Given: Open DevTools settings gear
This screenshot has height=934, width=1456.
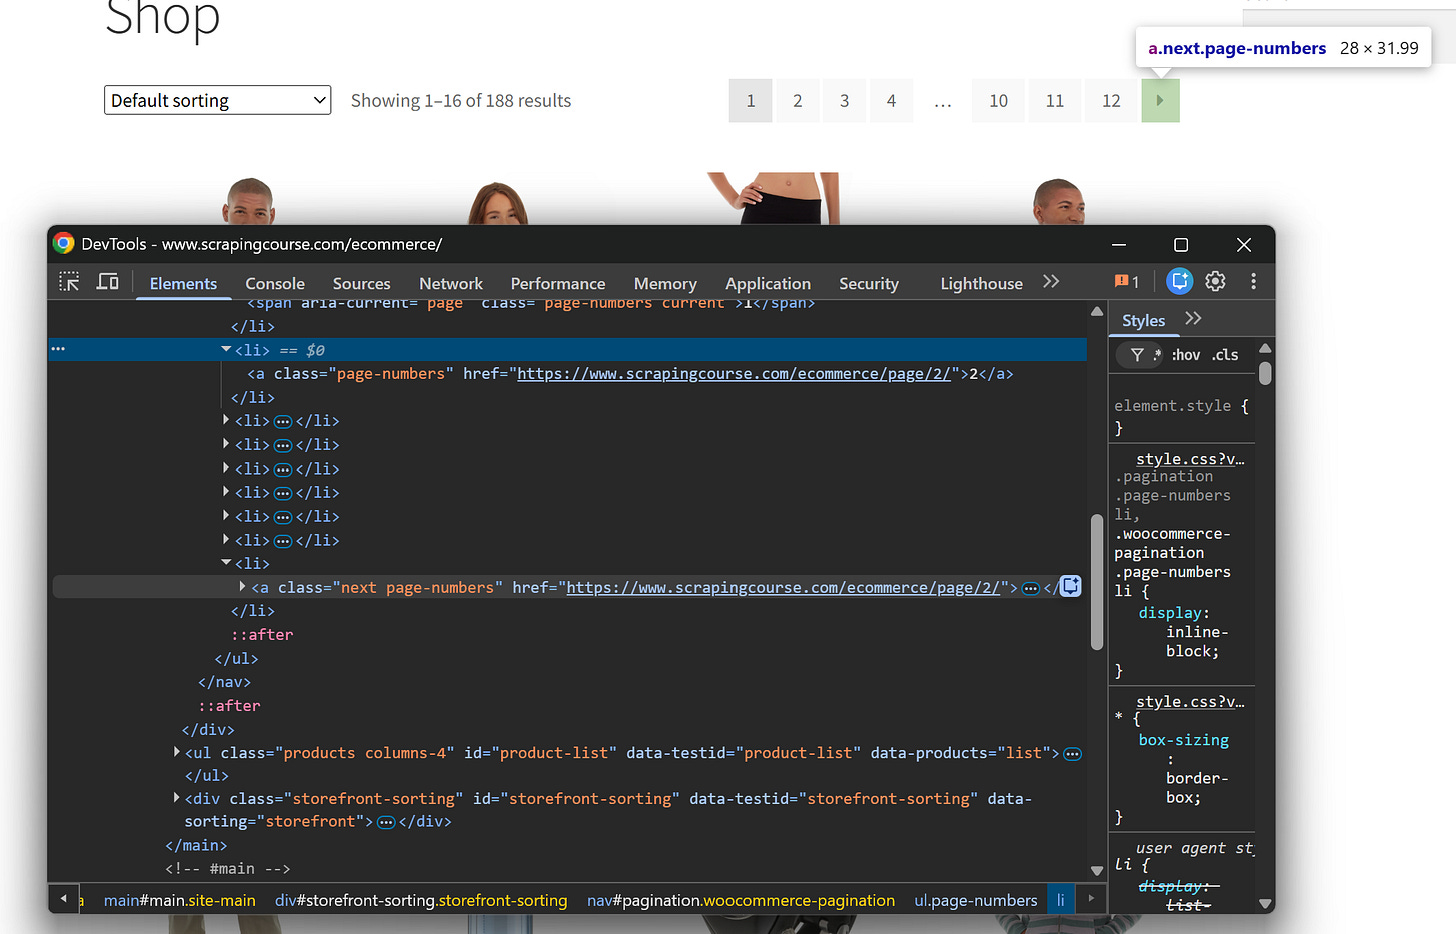Looking at the screenshot, I should [1215, 282].
